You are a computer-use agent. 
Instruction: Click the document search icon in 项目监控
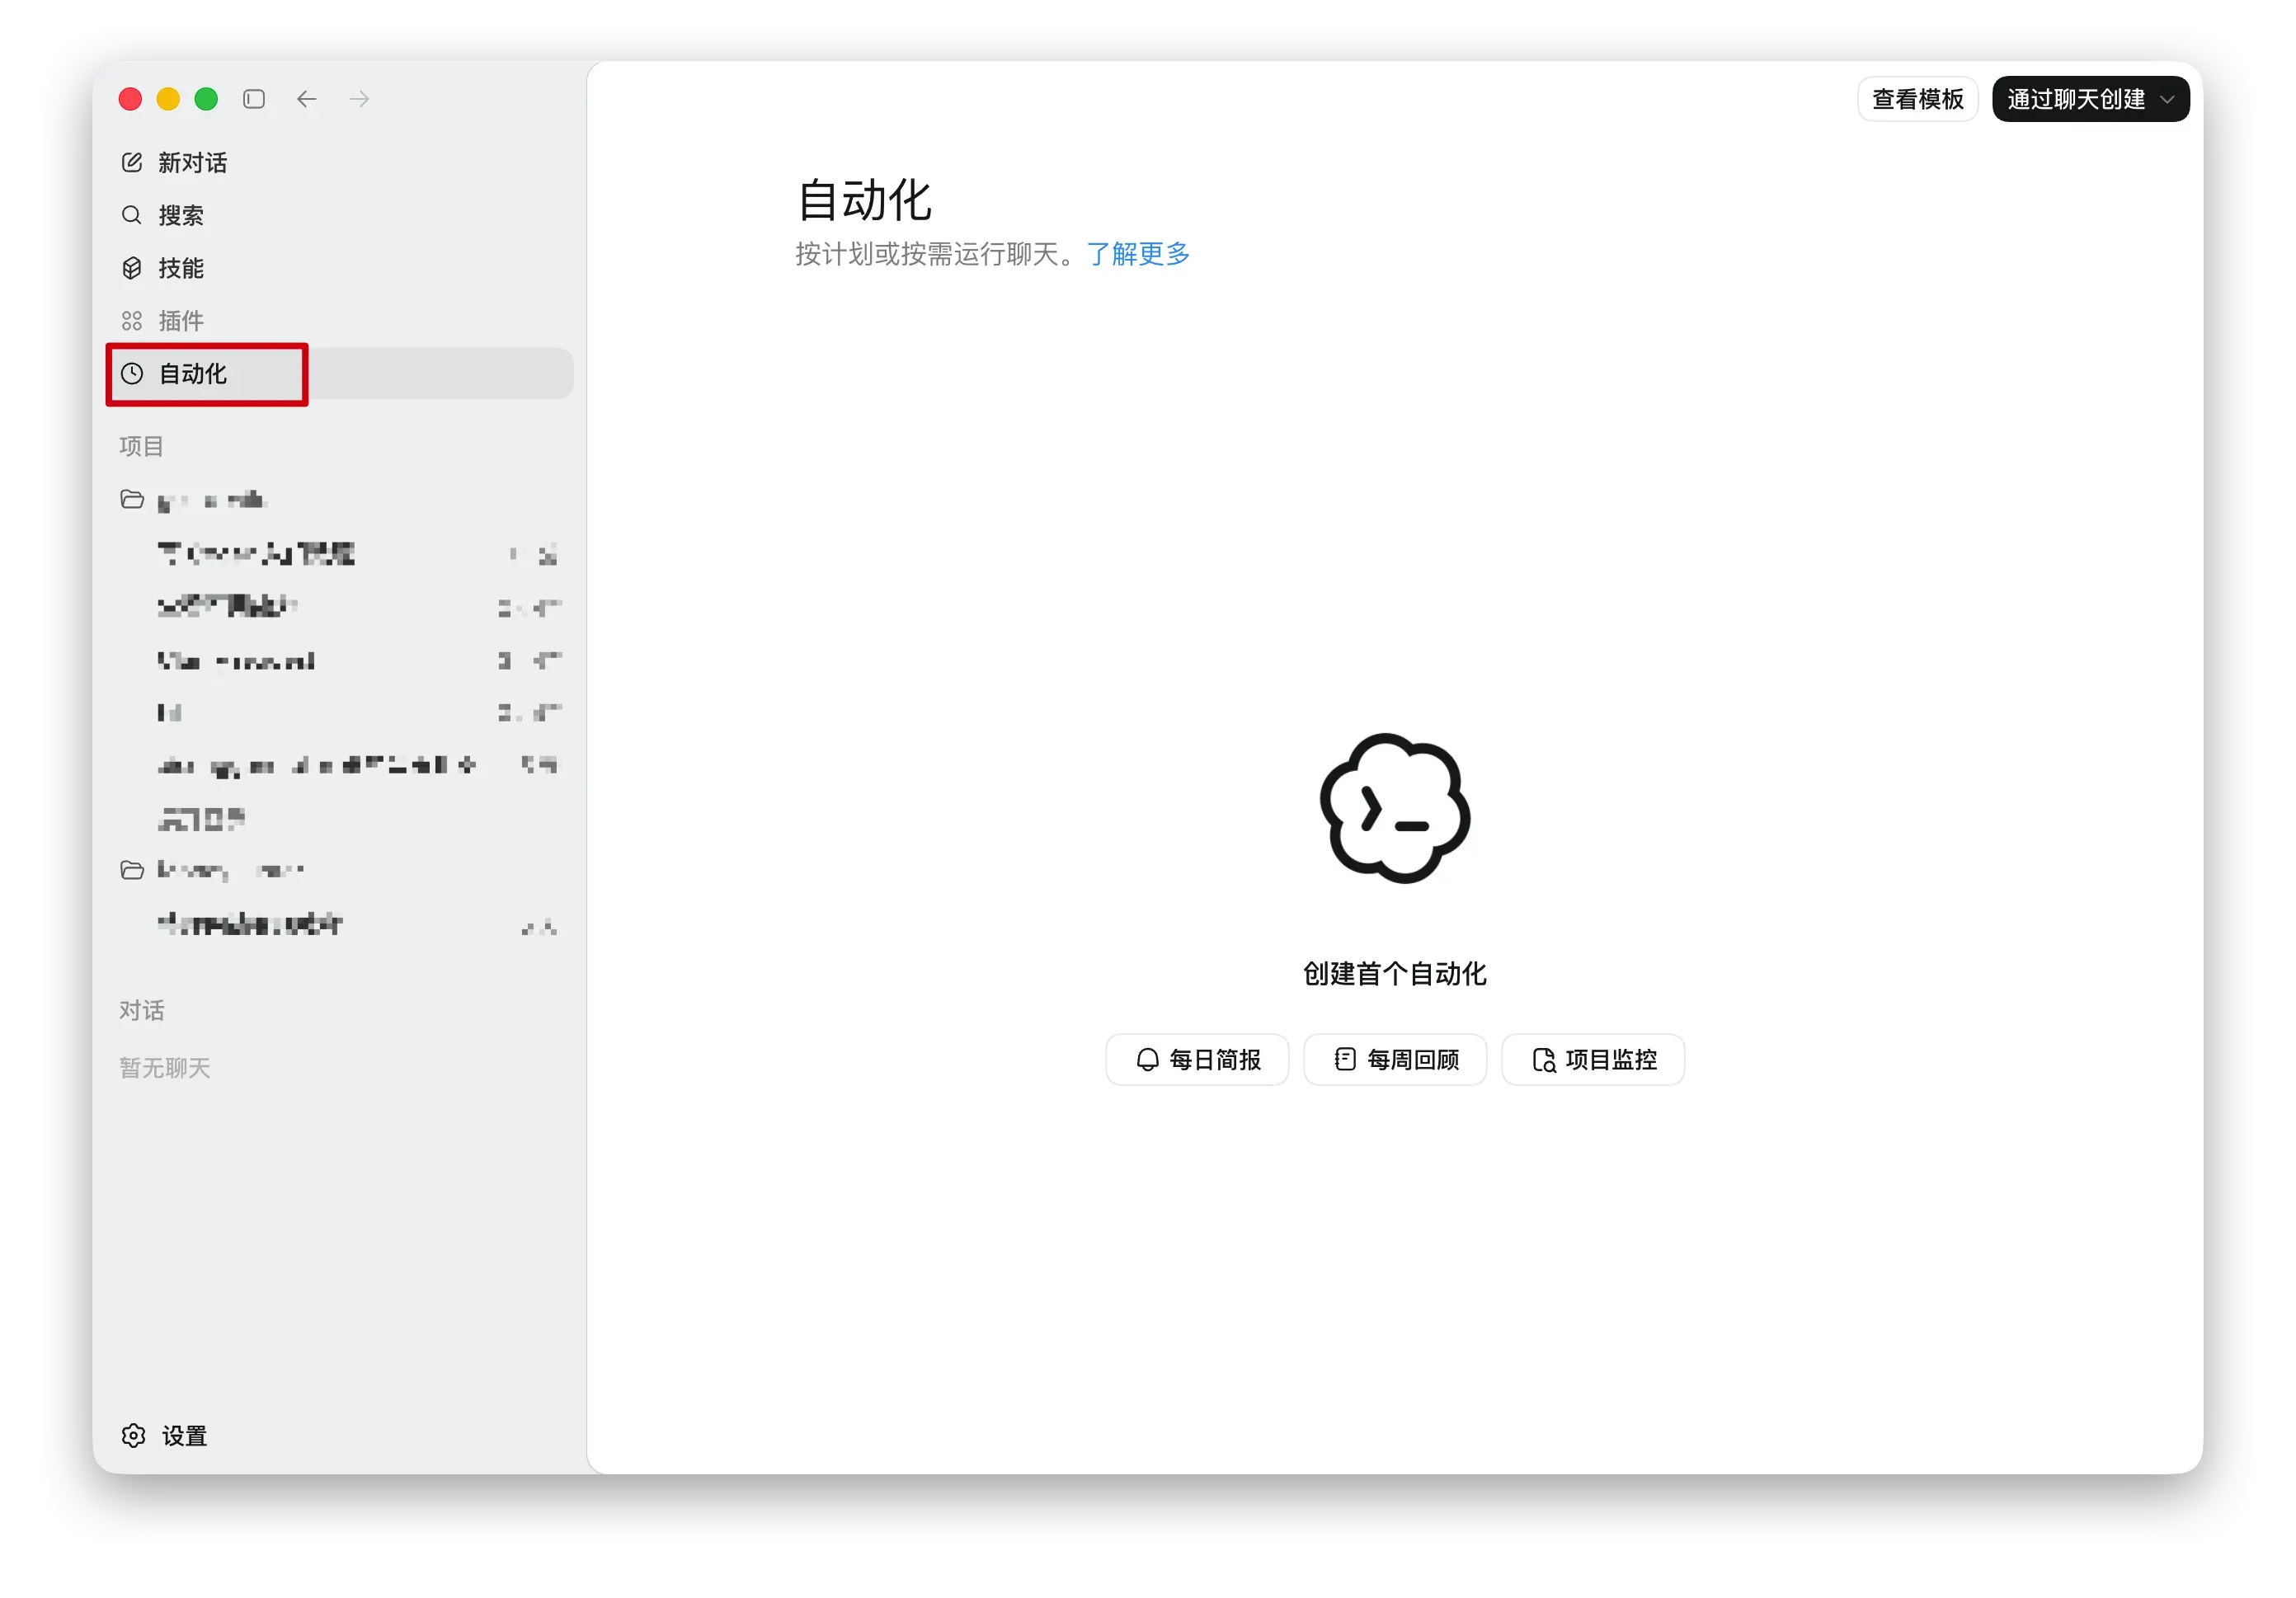point(1544,1060)
